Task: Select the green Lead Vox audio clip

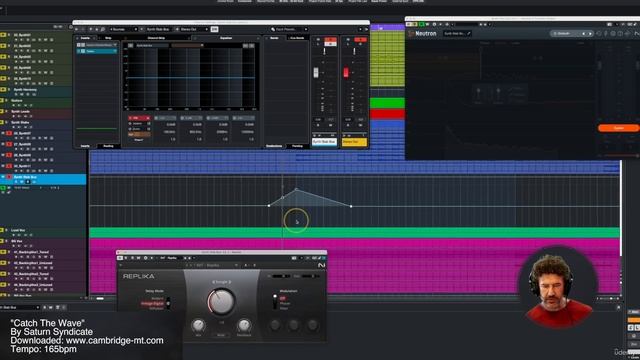Action: pos(354,233)
